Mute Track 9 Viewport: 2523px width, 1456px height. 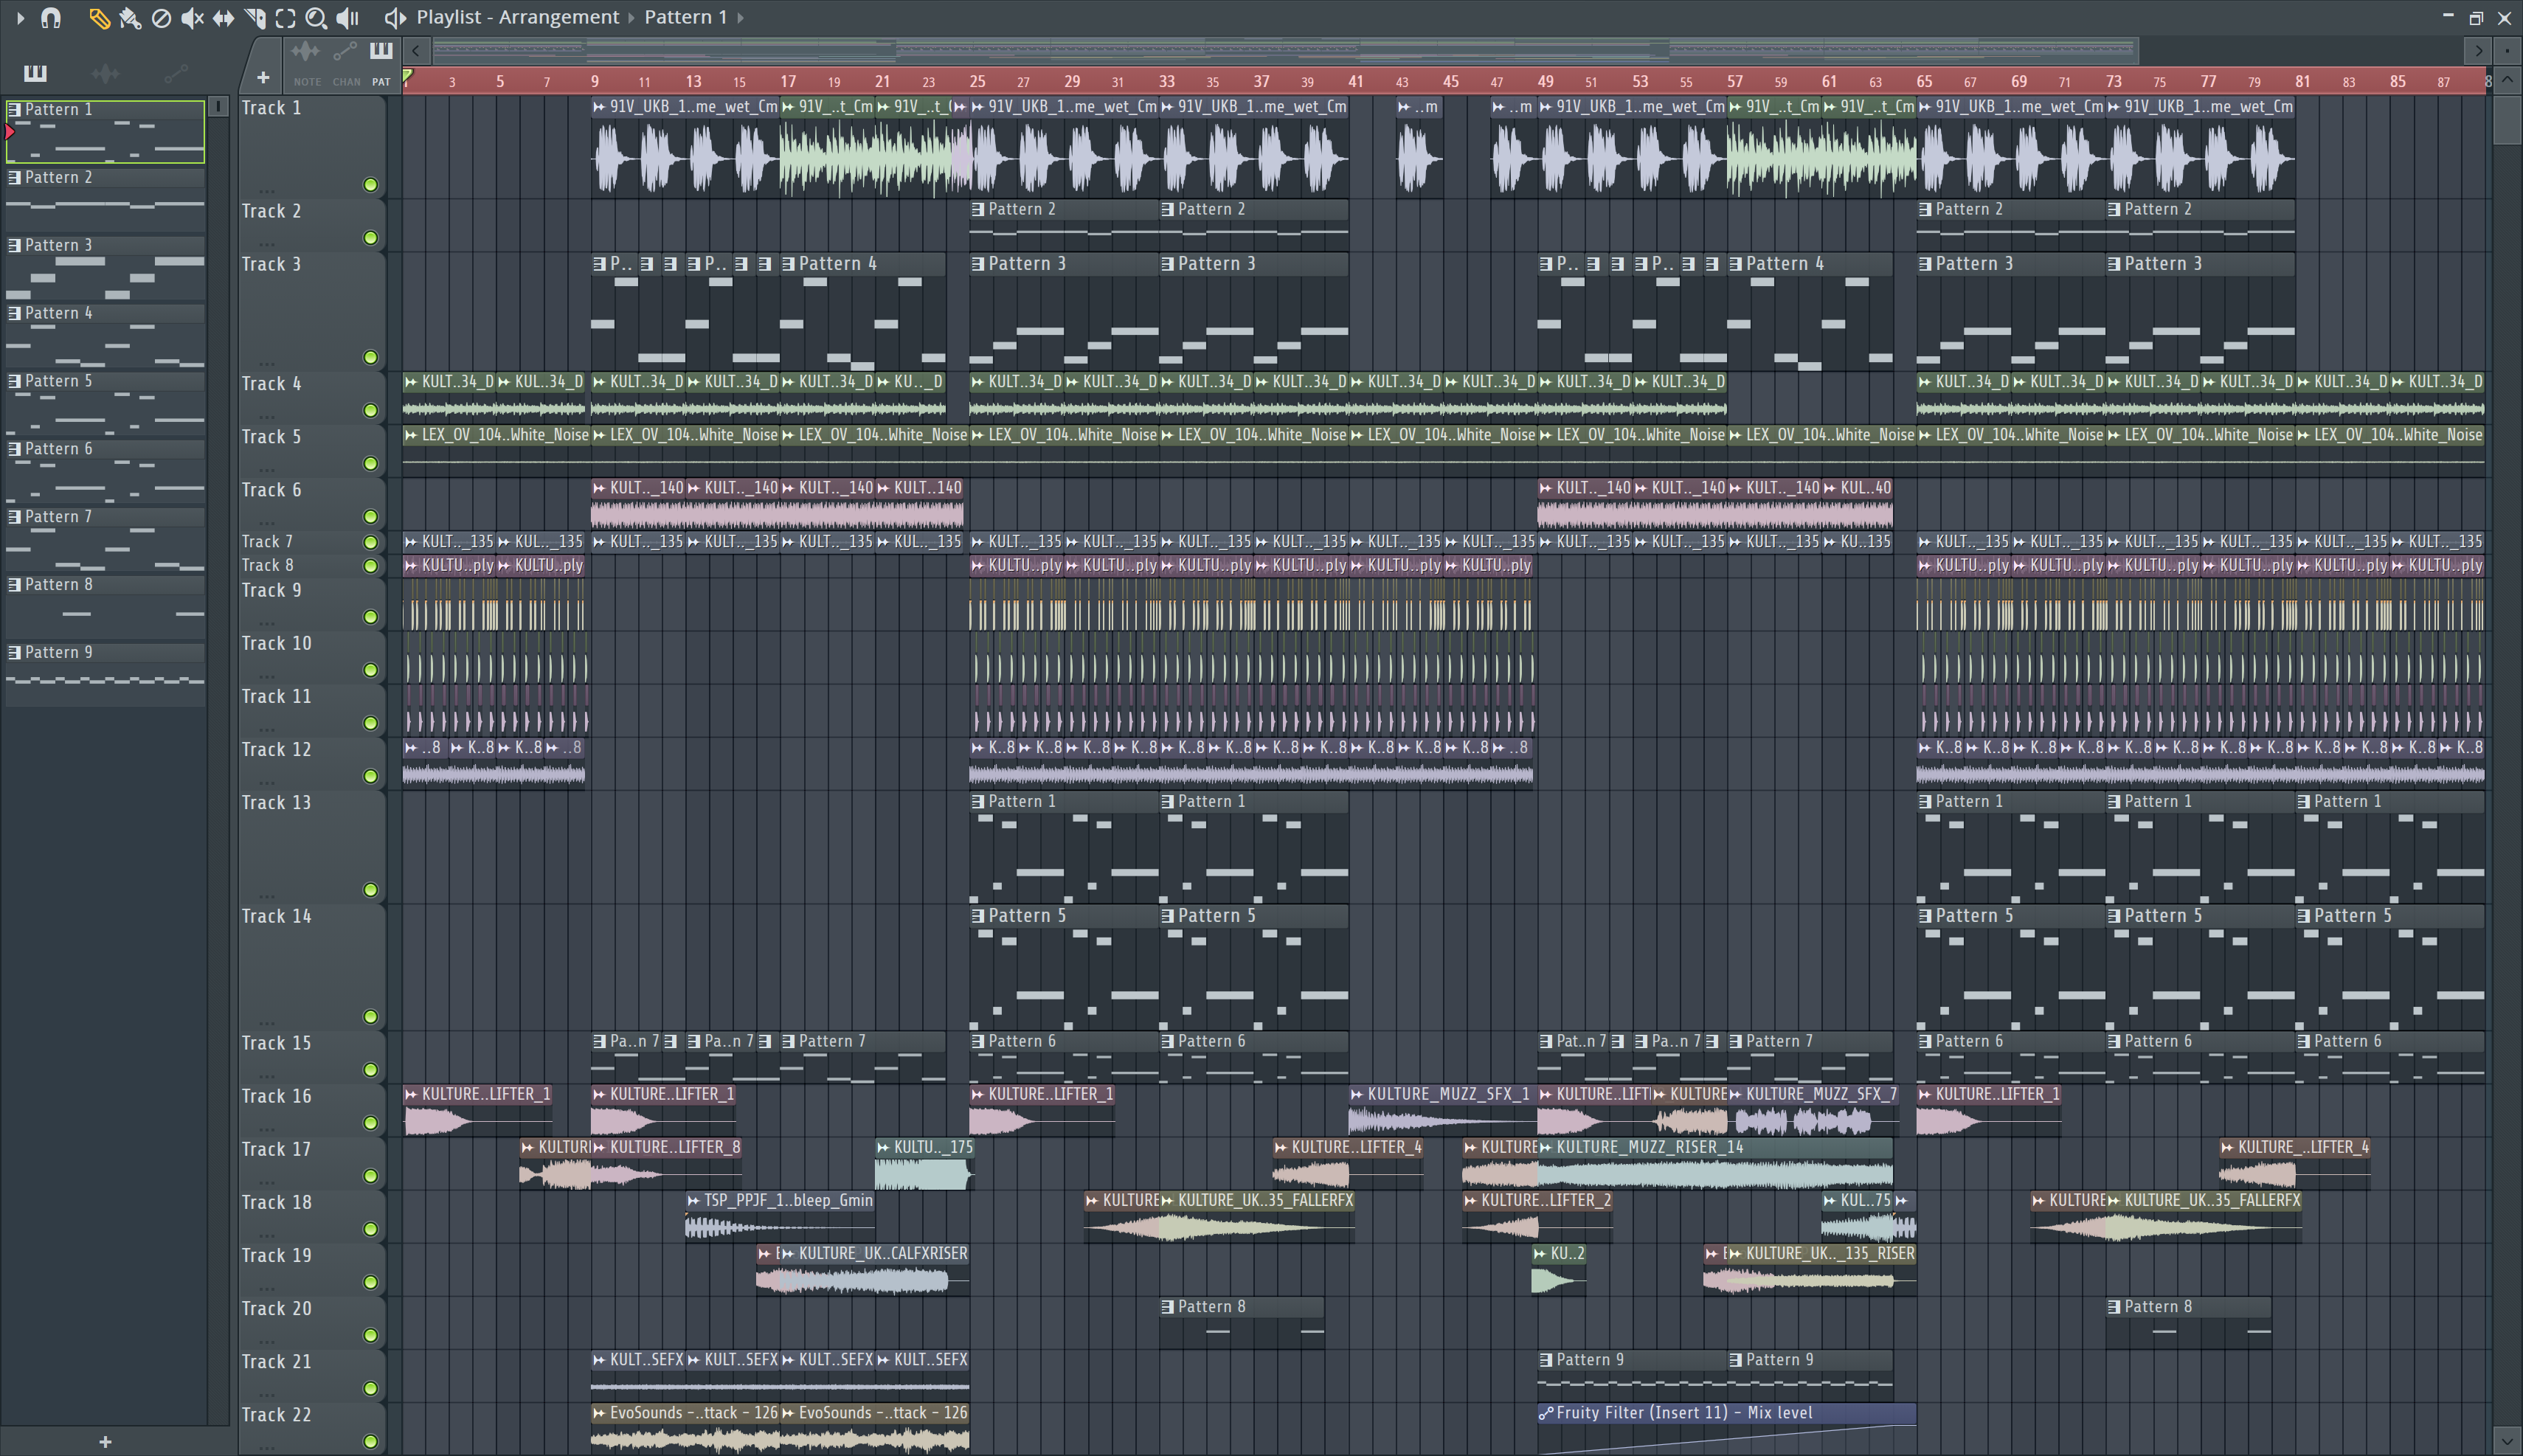click(x=370, y=616)
